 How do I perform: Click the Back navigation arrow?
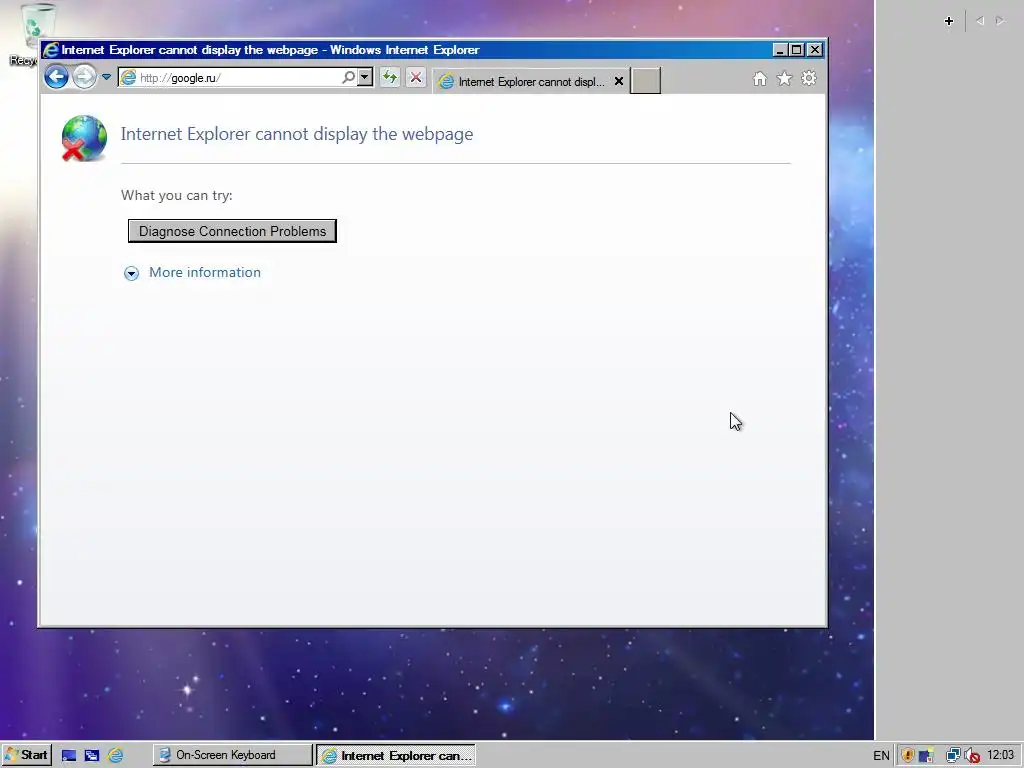coord(56,77)
